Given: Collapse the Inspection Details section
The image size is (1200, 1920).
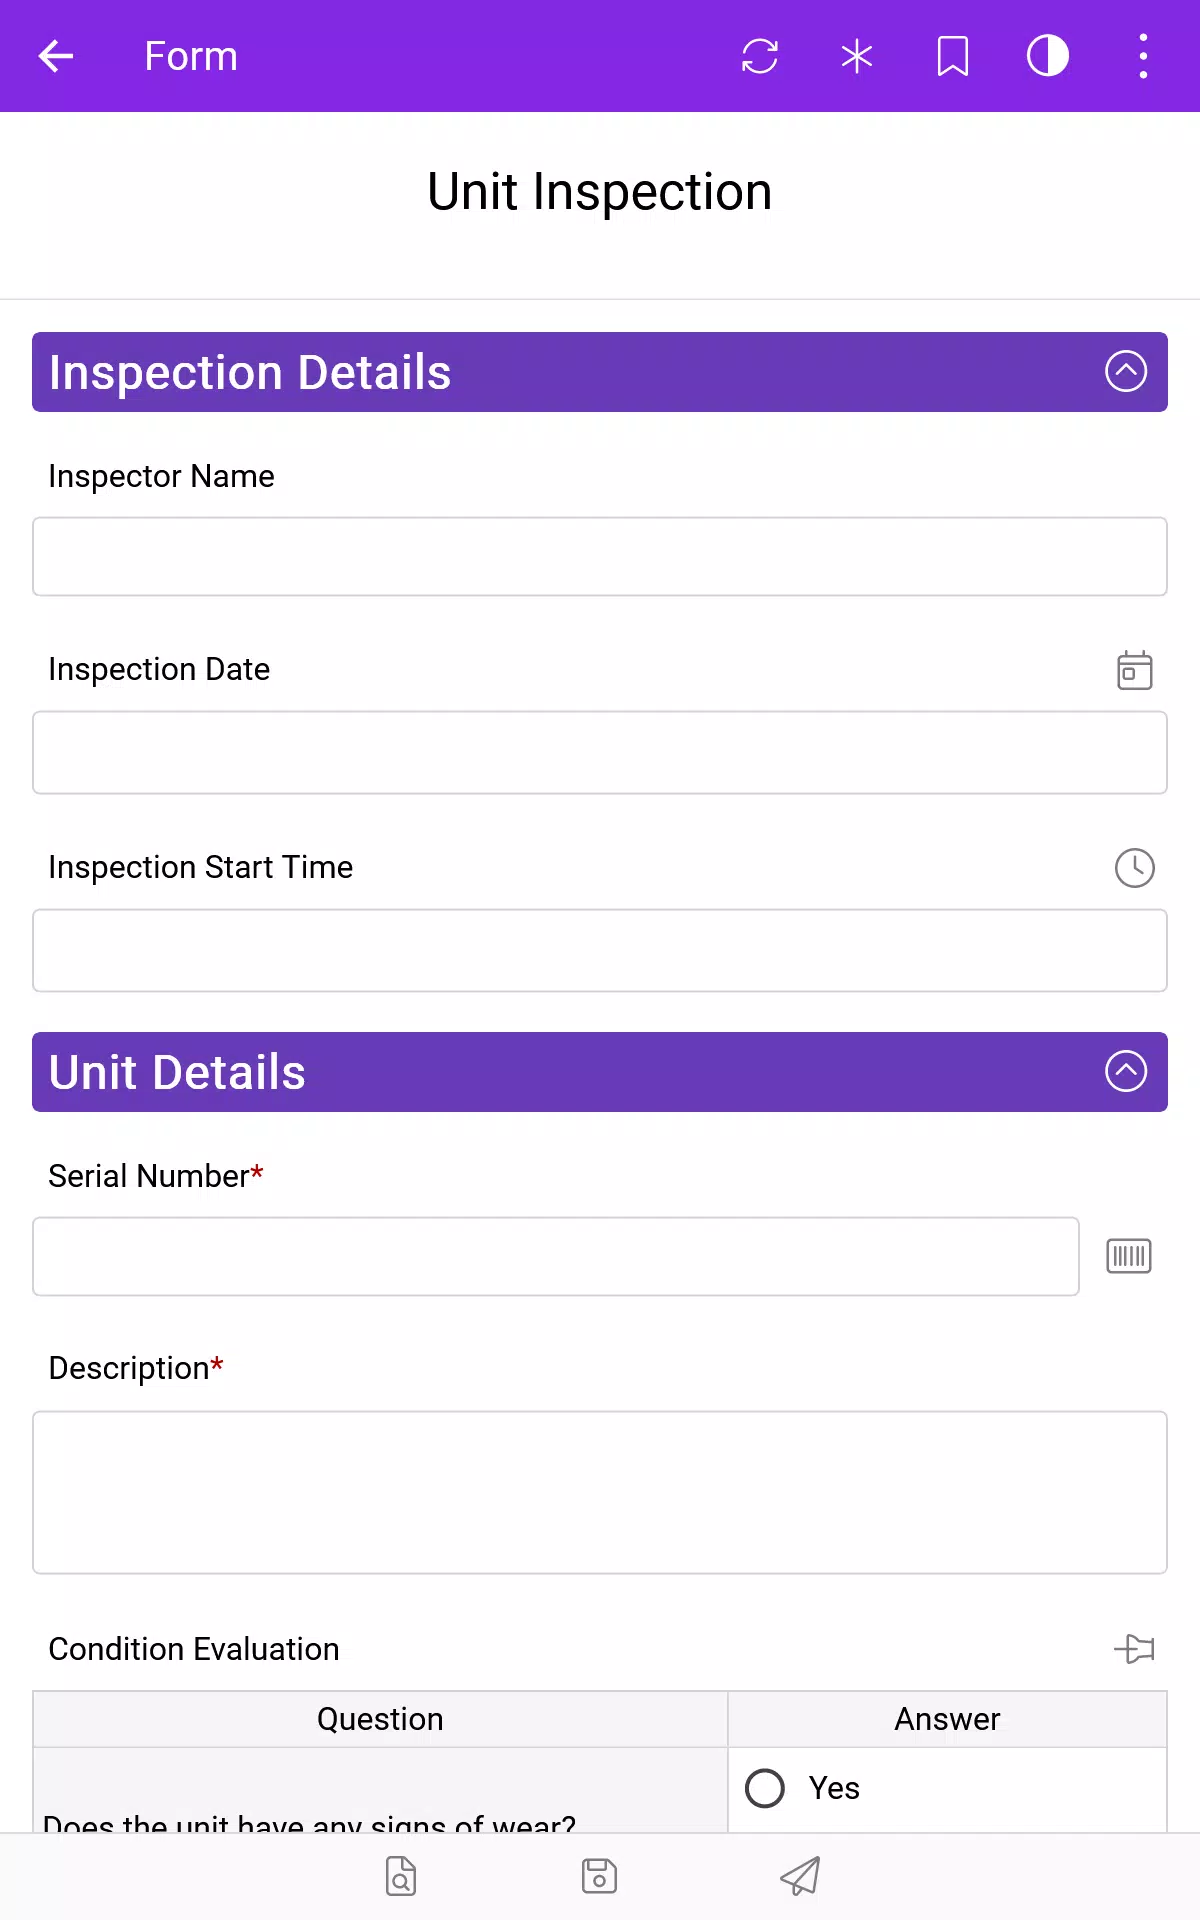Looking at the screenshot, I should tap(1126, 371).
